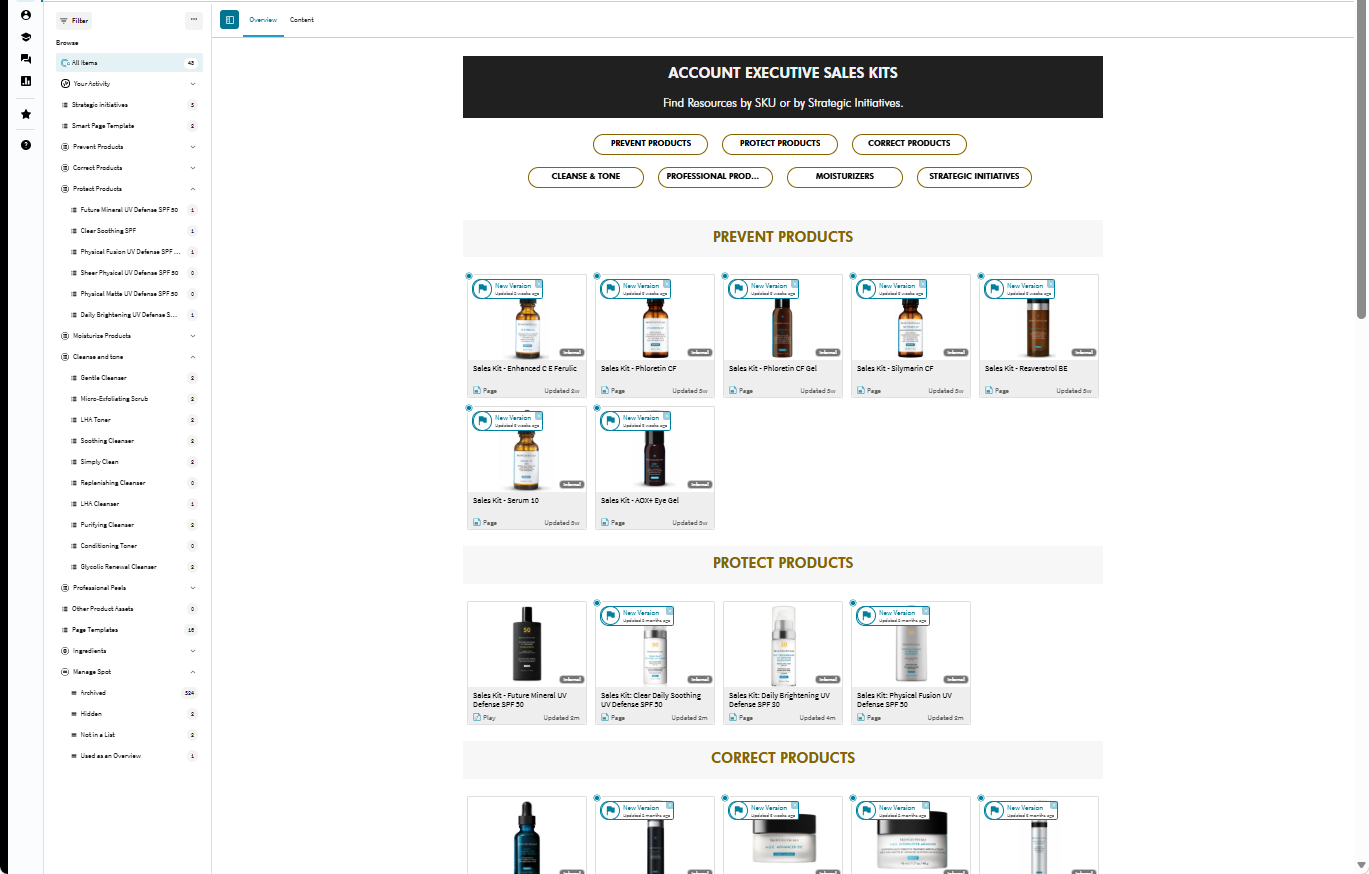Collapse the Manage Spot section
1369x874 pixels.
click(193, 672)
